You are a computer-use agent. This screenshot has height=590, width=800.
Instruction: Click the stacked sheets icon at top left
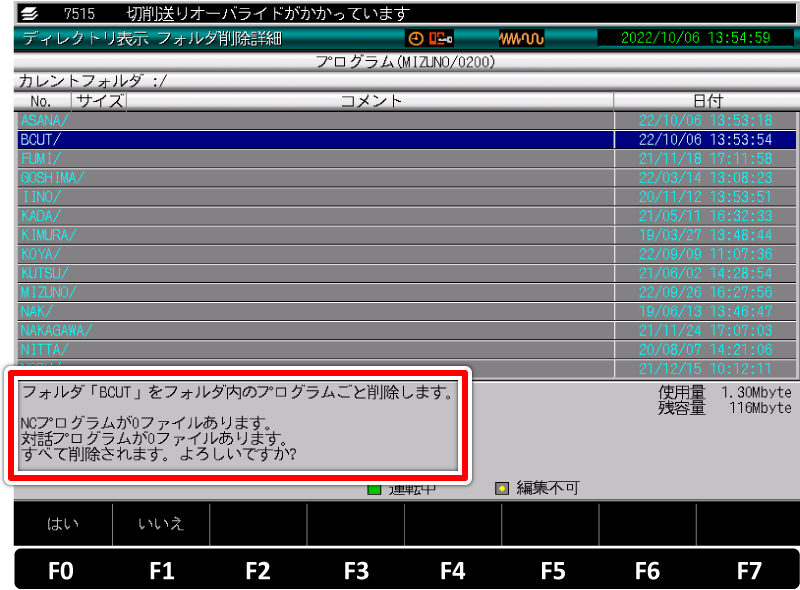30,13
